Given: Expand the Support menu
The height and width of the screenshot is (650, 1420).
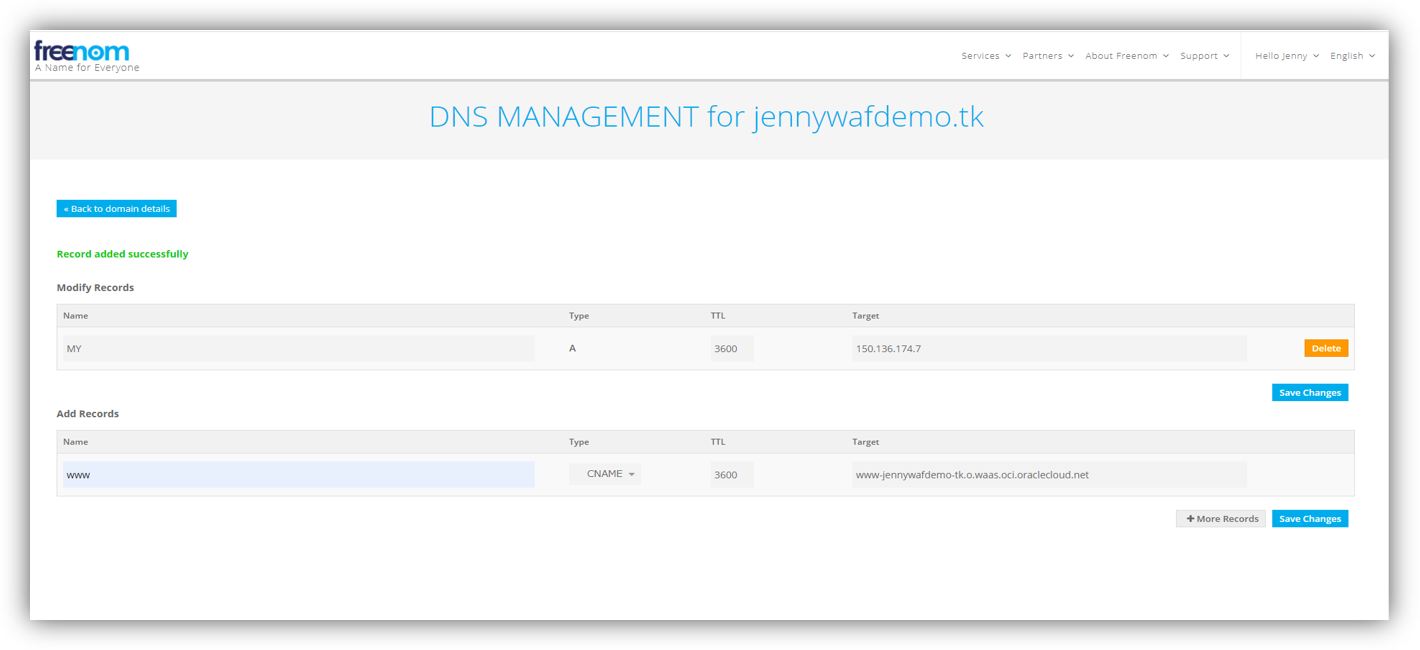Looking at the screenshot, I should [1204, 56].
